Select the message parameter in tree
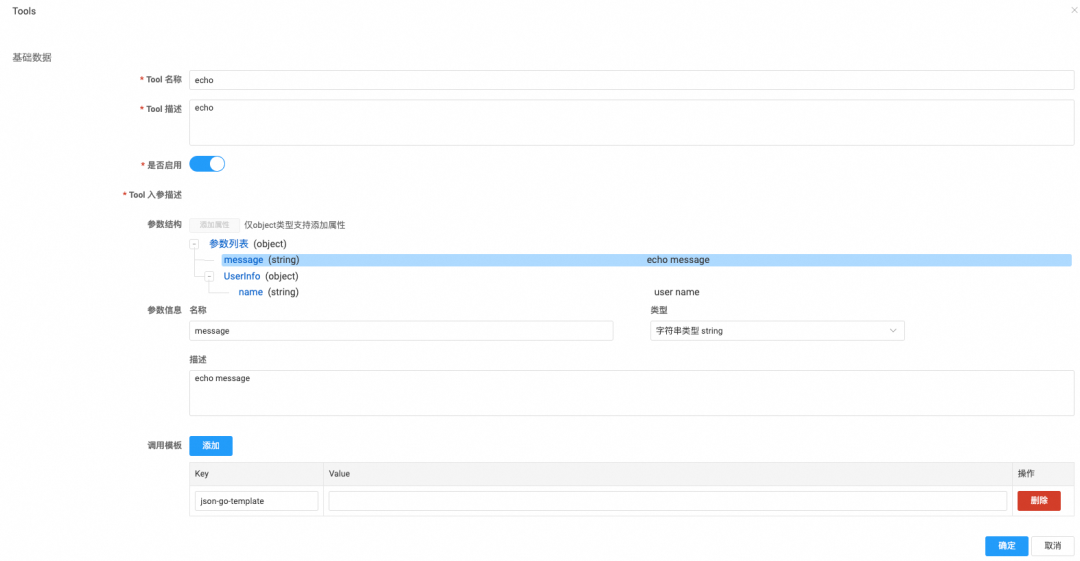Image resolution: width=1080 pixels, height=561 pixels. coord(243,260)
